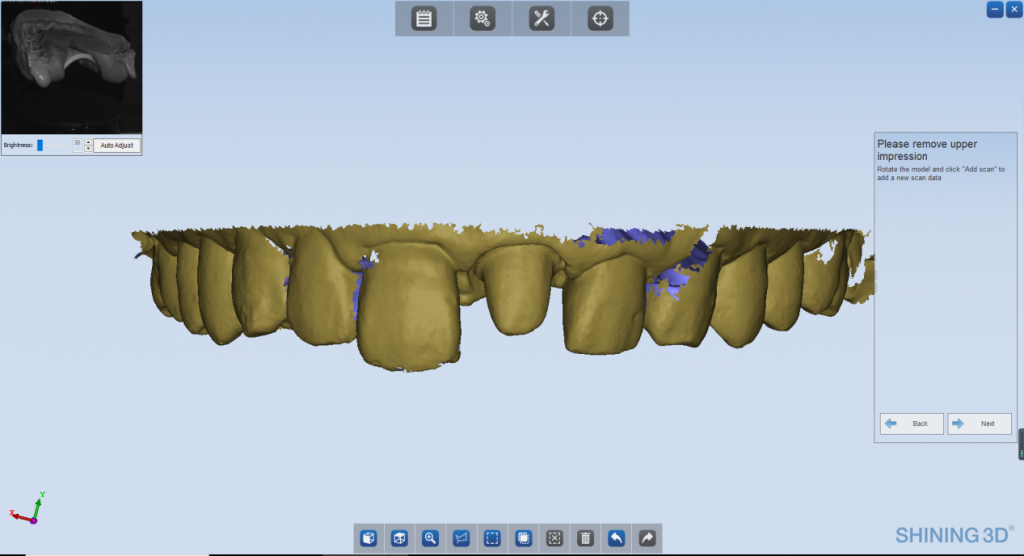Click the camera preview thumbnail
Image resolution: width=1024 pixels, height=556 pixels.
pyautogui.click(x=71, y=67)
